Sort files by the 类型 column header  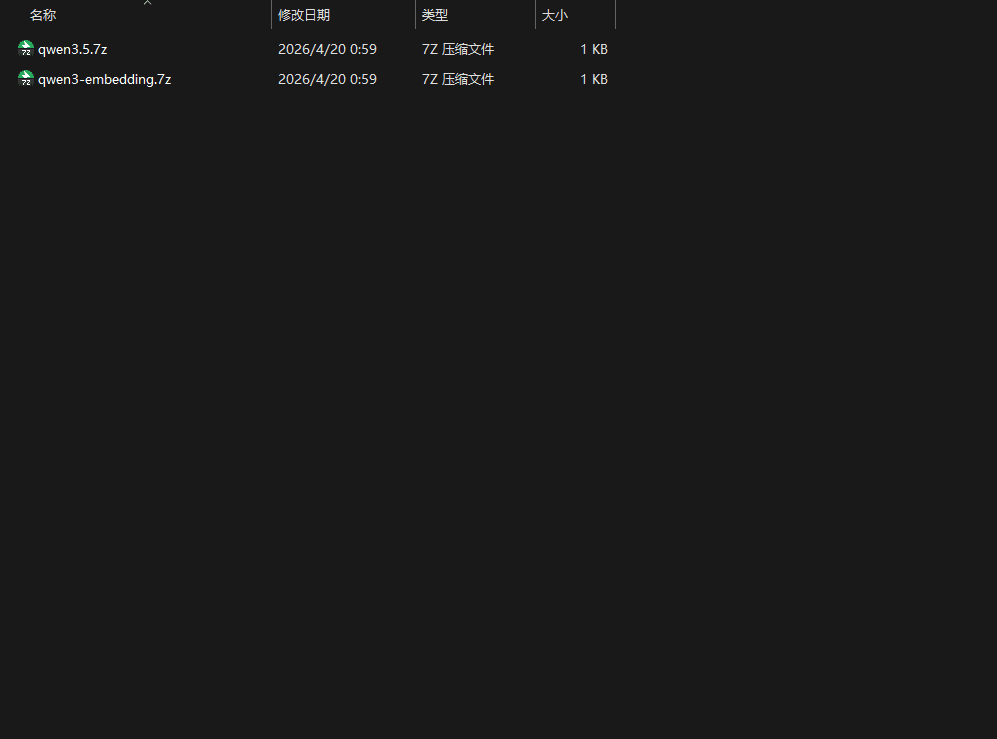pyautogui.click(x=435, y=15)
